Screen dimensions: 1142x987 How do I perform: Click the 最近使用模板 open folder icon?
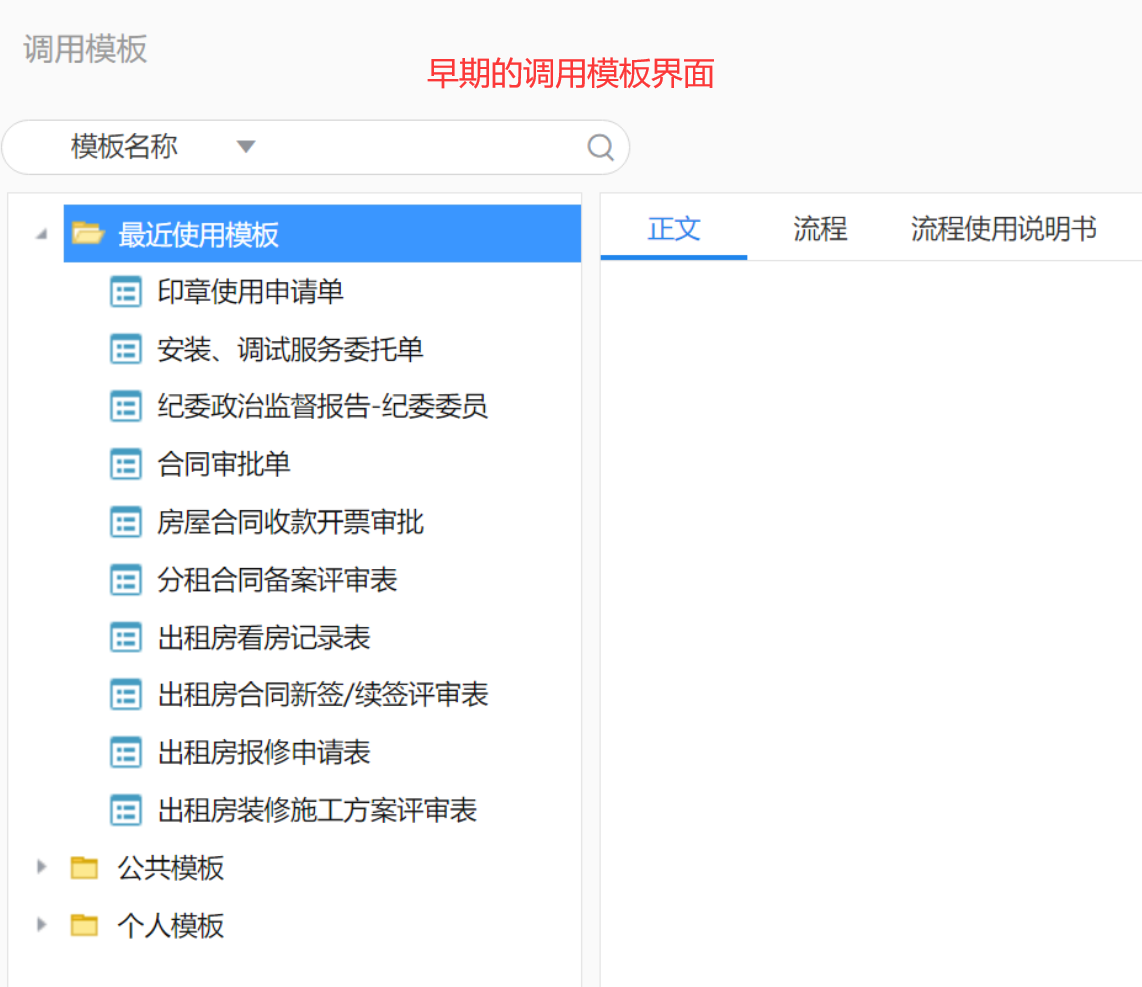tap(88, 235)
